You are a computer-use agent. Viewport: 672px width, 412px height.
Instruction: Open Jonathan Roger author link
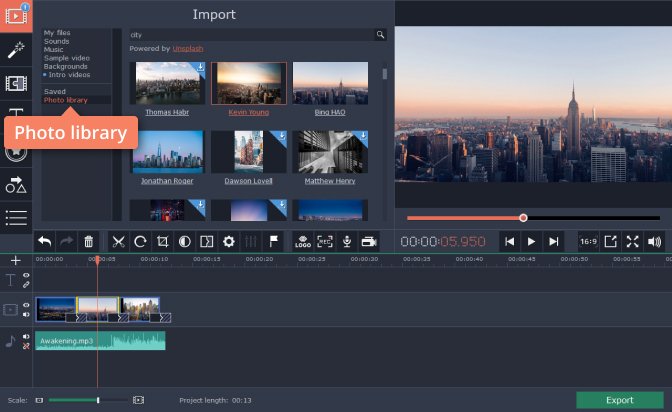(167, 181)
